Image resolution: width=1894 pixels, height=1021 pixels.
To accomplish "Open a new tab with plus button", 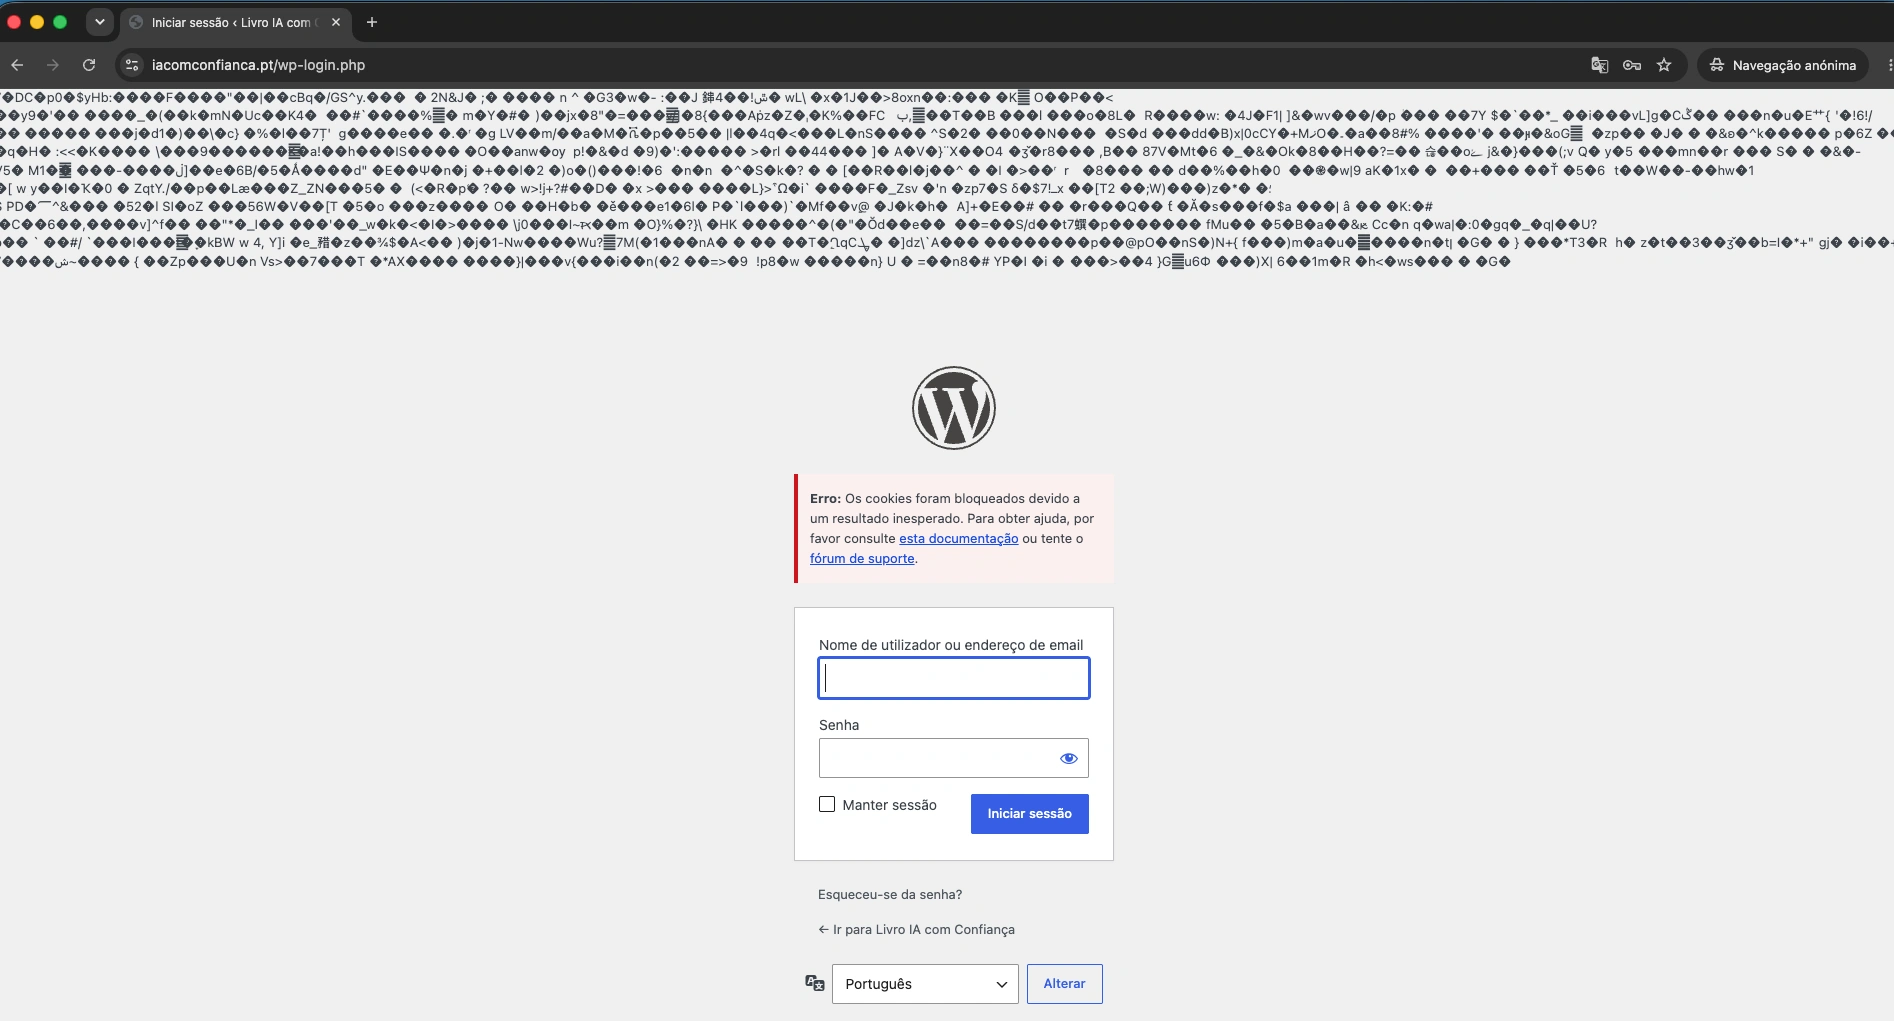I will 372,22.
